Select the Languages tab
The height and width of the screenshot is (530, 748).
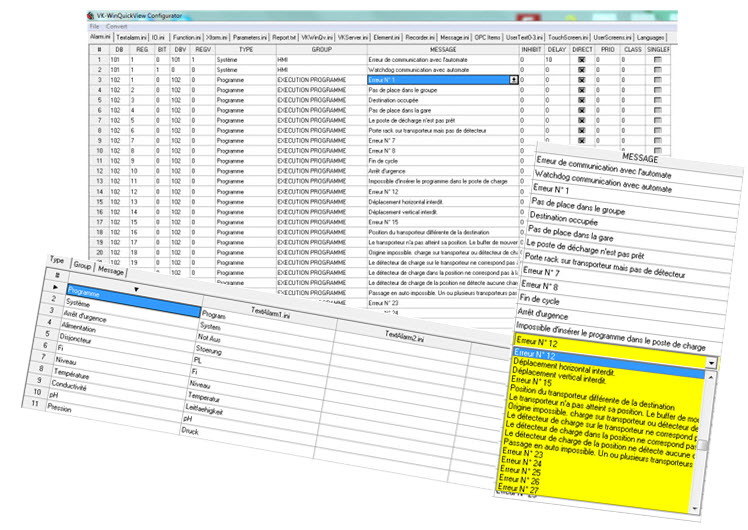point(650,37)
